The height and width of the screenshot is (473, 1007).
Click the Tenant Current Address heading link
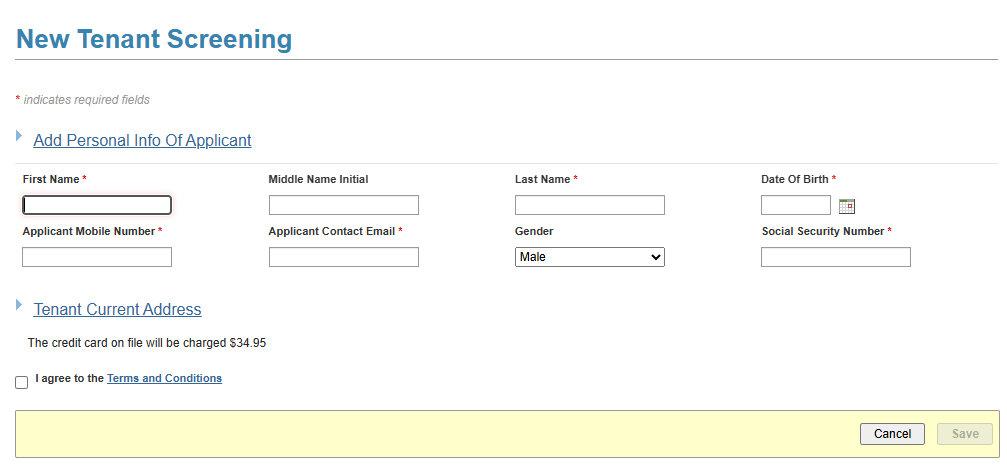click(117, 310)
